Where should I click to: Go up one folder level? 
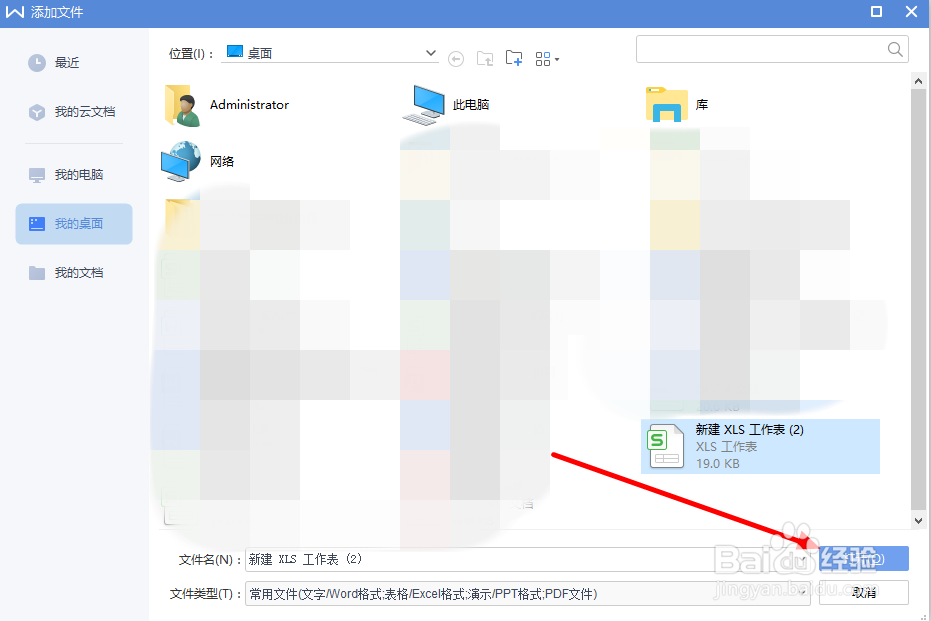coord(485,58)
